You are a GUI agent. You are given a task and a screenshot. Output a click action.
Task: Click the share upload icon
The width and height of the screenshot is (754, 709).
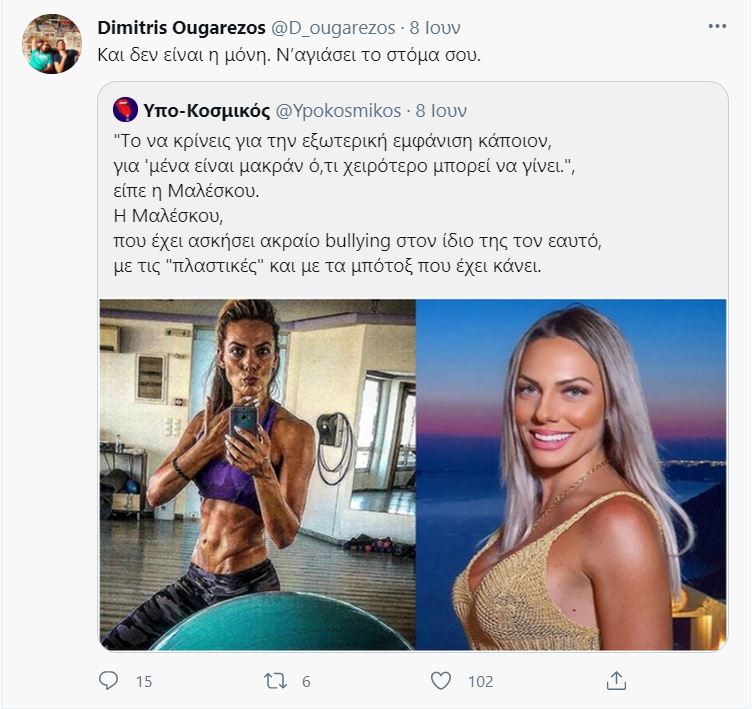coord(616,681)
